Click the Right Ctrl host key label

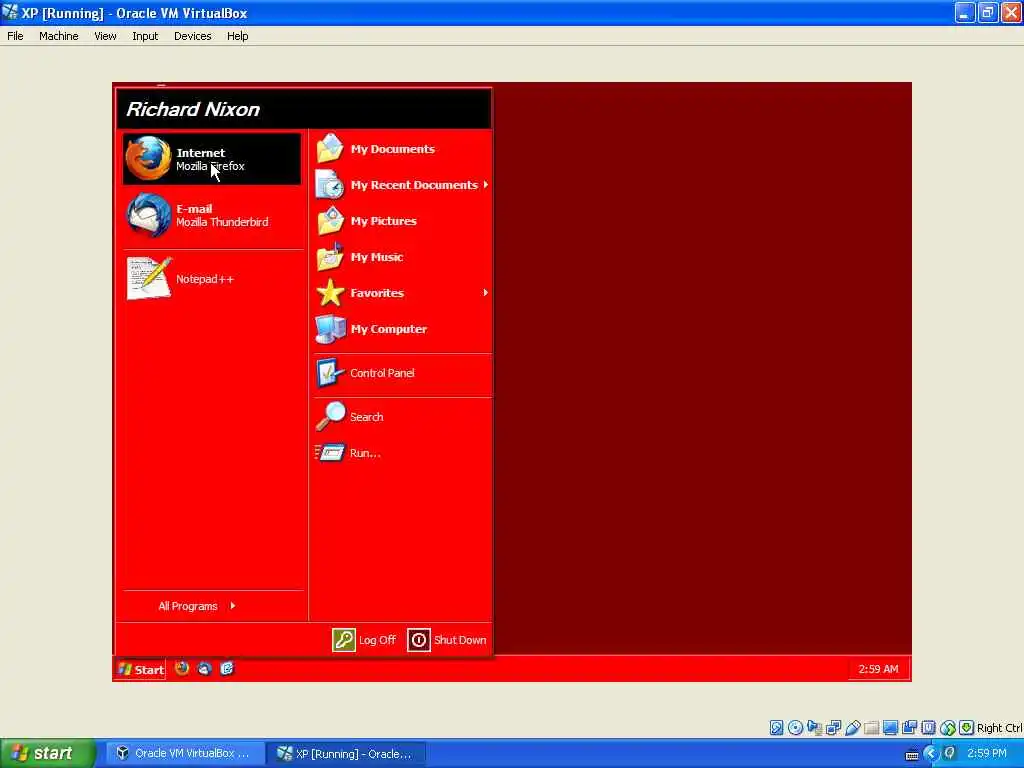tap(1000, 728)
